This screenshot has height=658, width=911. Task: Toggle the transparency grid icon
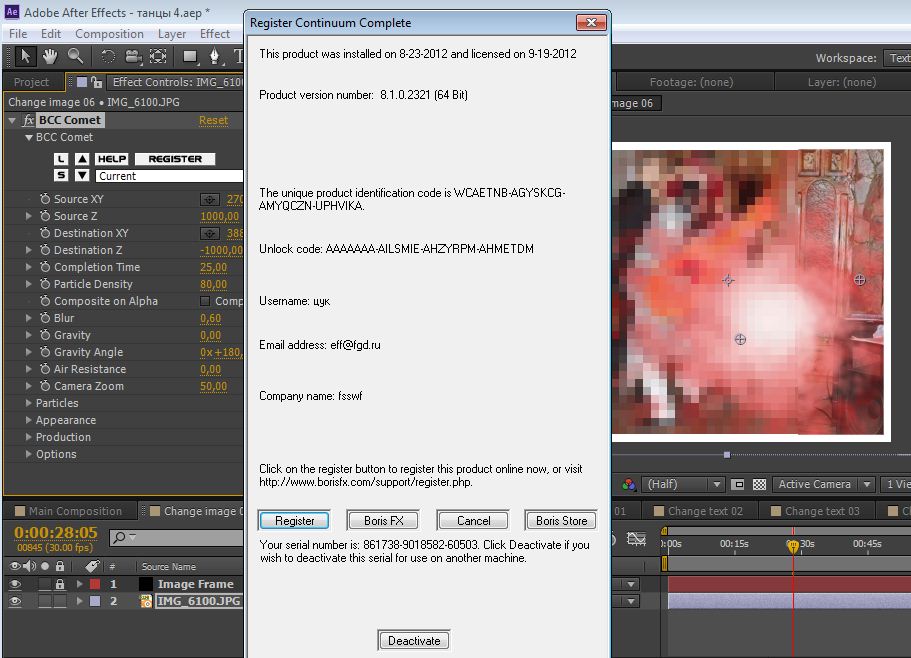pyautogui.click(x=759, y=485)
